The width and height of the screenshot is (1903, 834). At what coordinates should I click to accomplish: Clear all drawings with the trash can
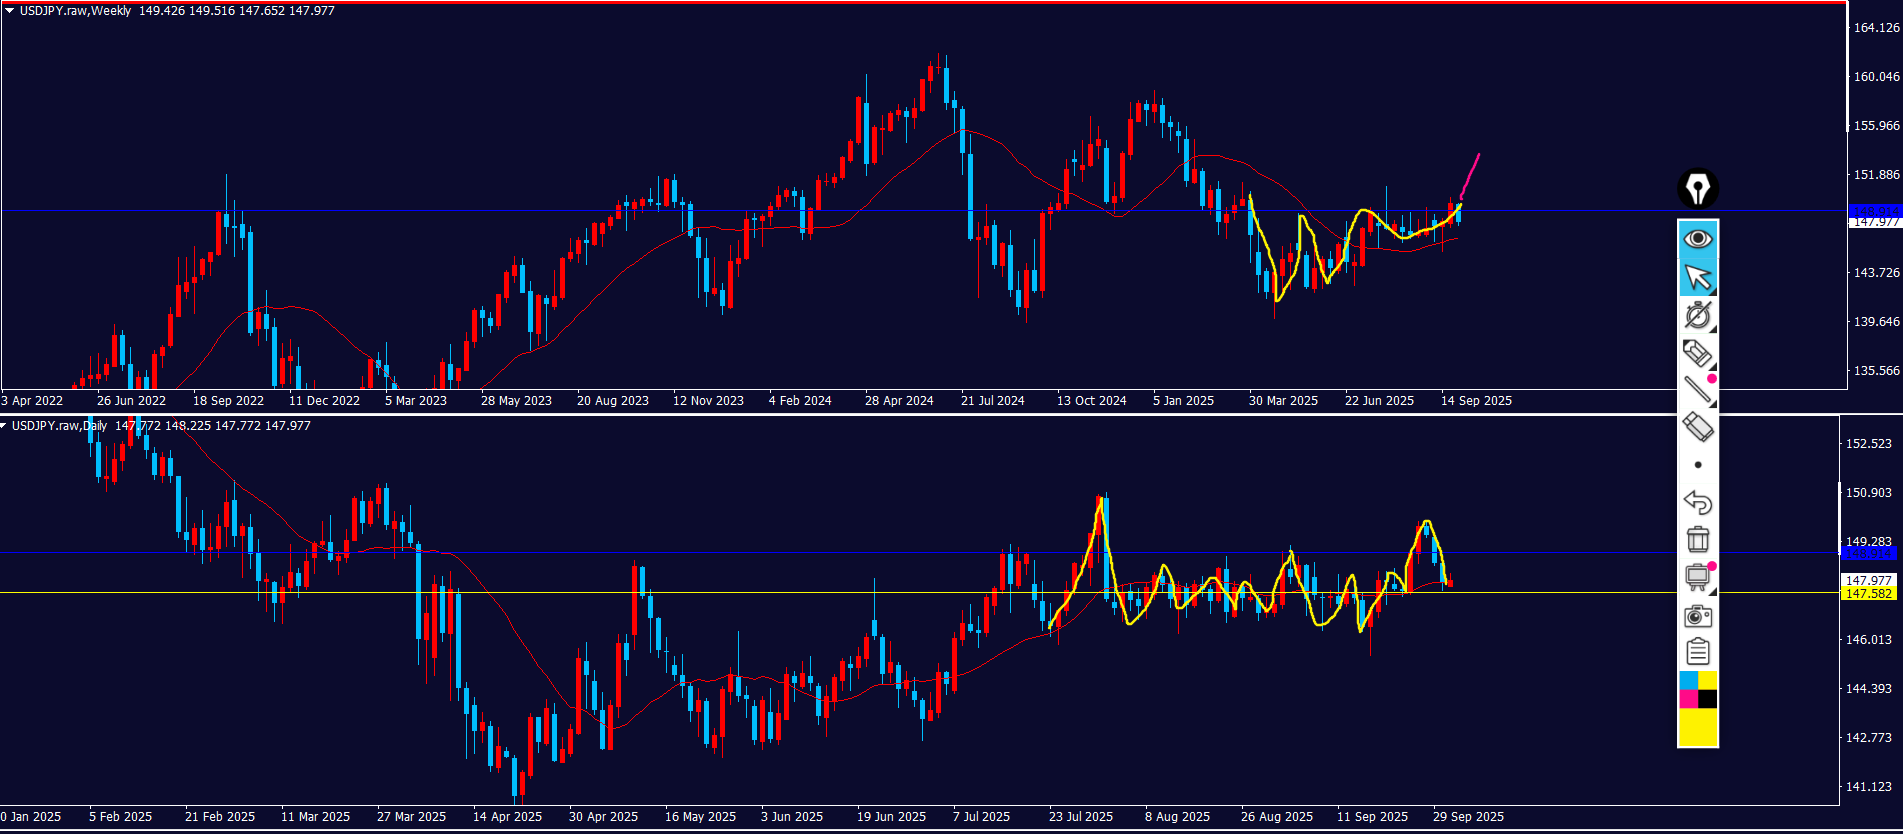click(1697, 539)
